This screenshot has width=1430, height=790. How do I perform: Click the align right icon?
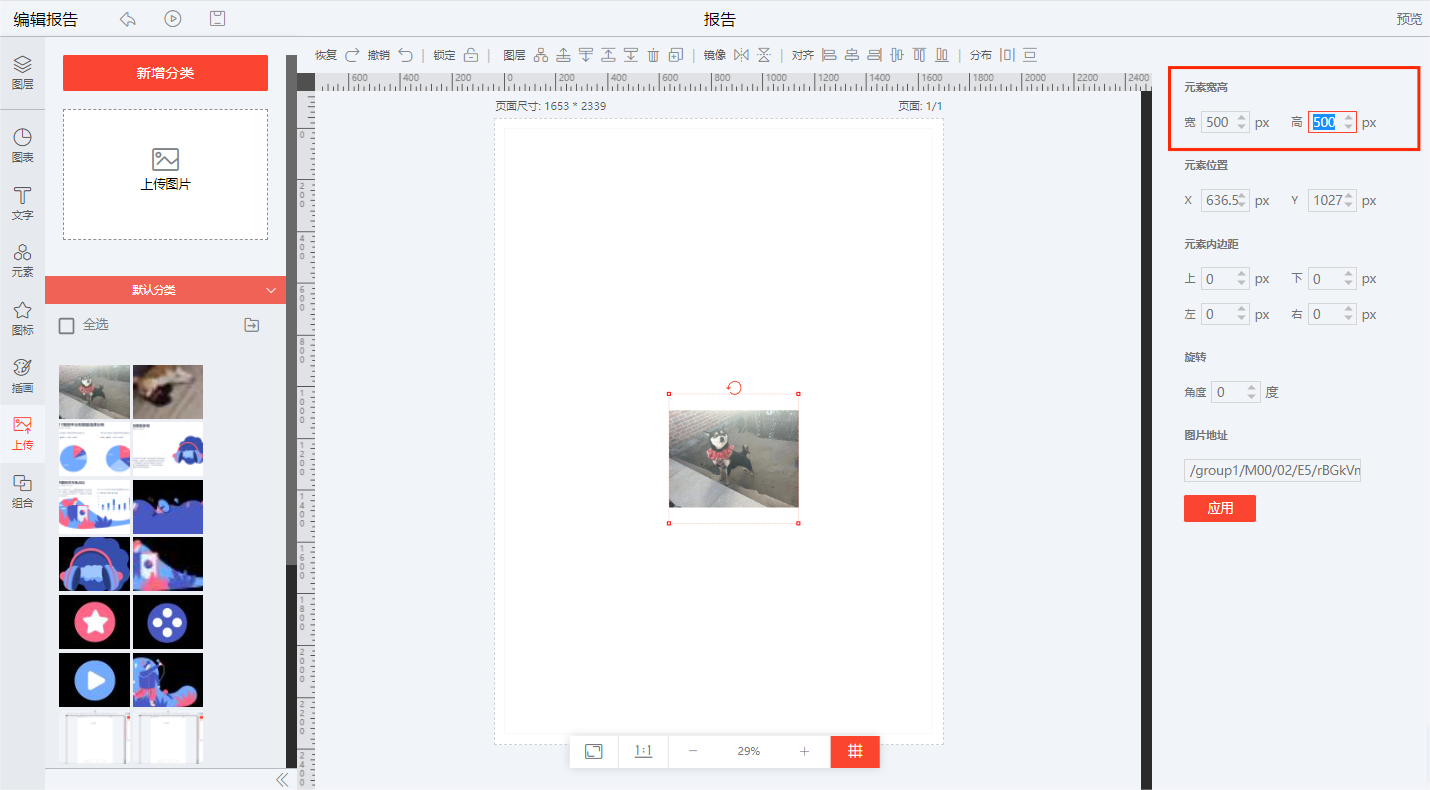click(874, 55)
